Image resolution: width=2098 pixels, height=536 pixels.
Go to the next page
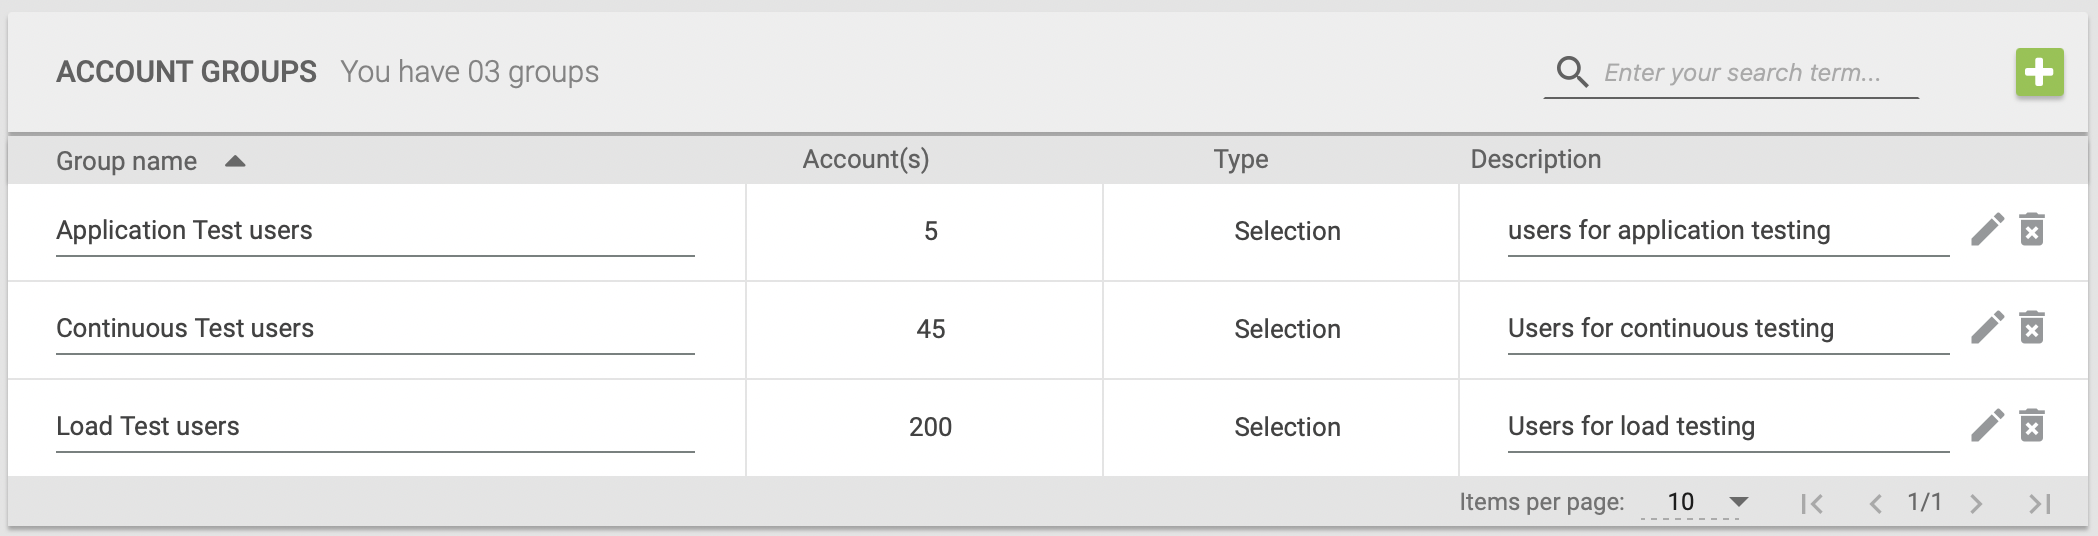pos(1976,503)
